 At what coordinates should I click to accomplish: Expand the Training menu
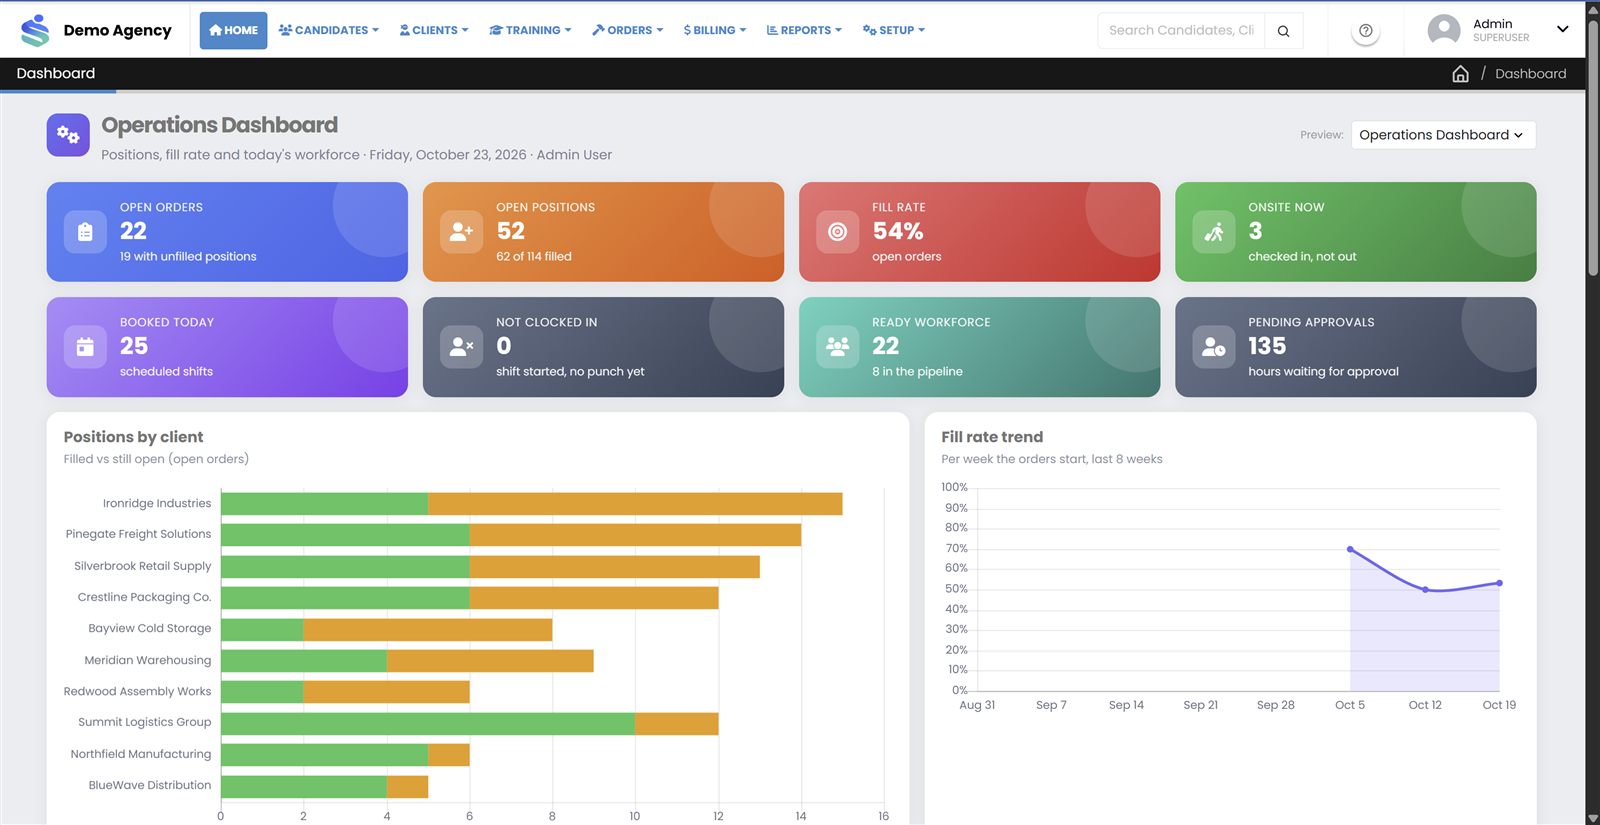point(530,30)
